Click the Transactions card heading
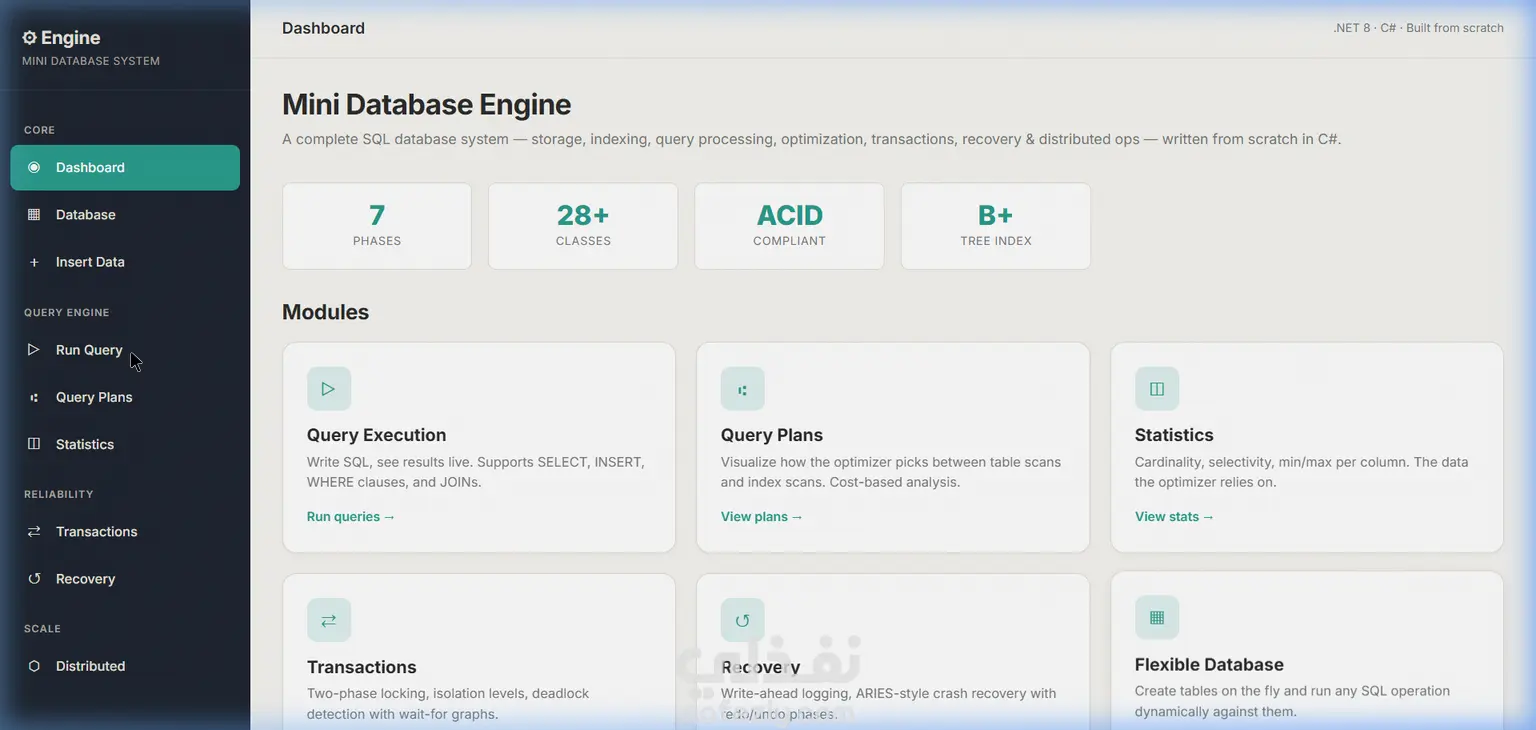The image size is (1536, 730). point(362,667)
